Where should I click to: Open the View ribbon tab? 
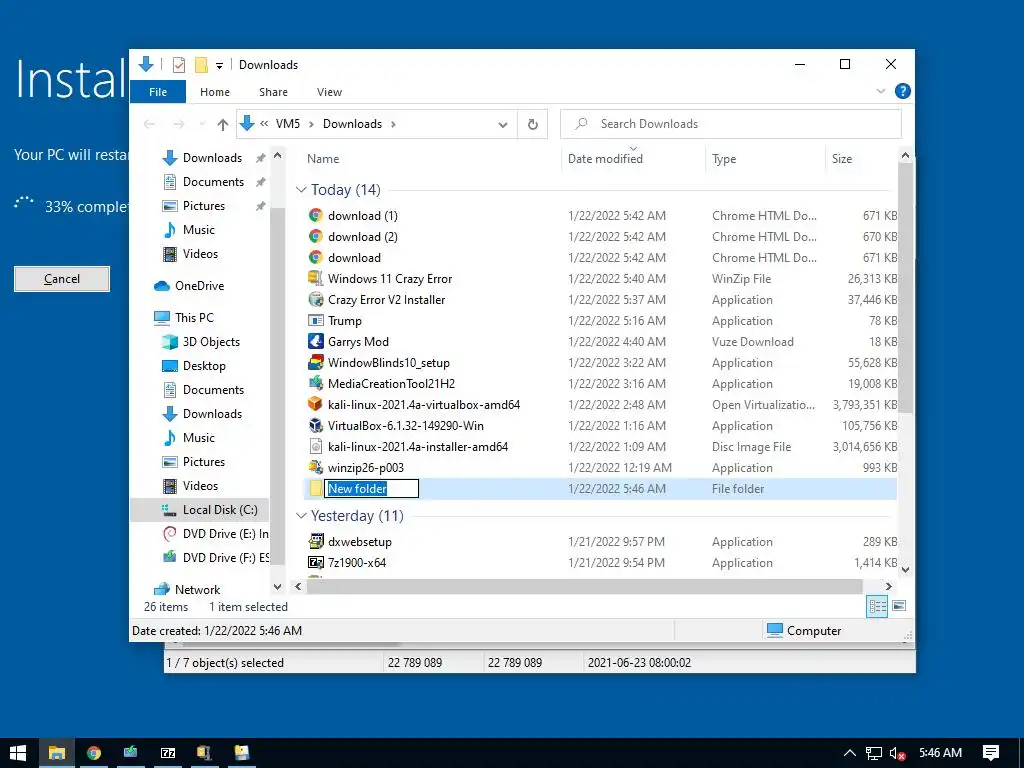(x=329, y=92)
